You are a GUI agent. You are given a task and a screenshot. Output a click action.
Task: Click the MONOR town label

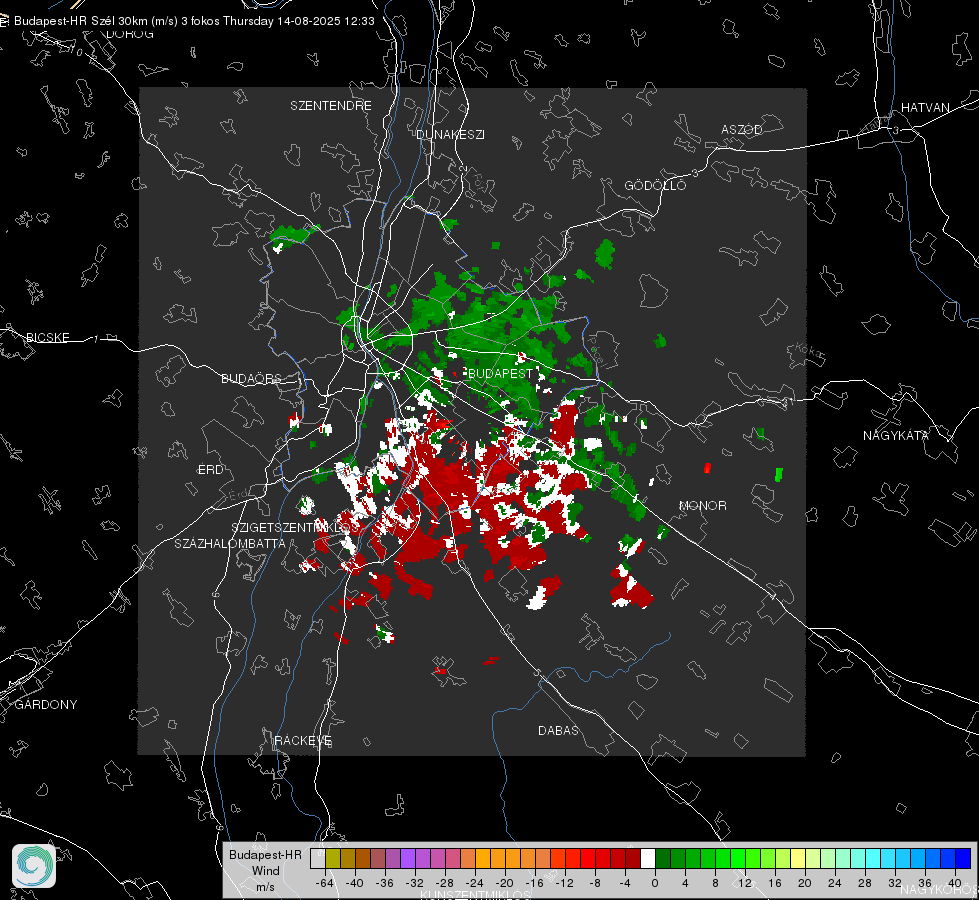702,505
